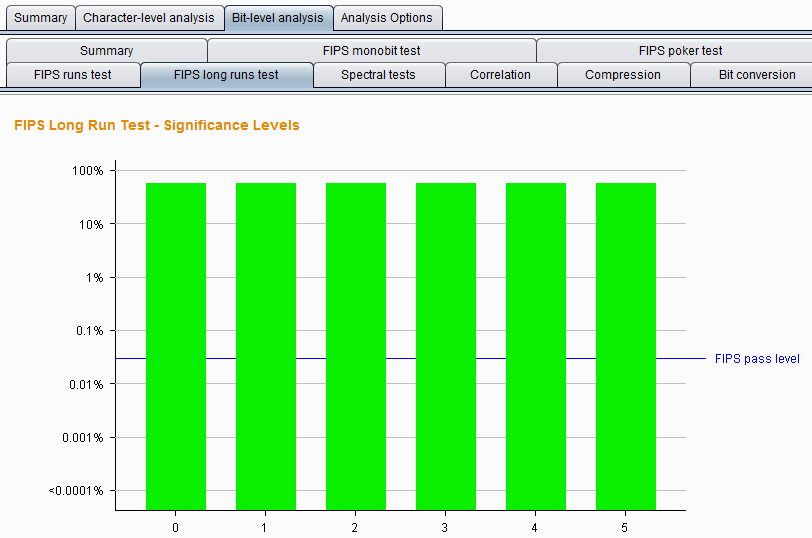Select the FIPS long runs test tab

(226, 75)
